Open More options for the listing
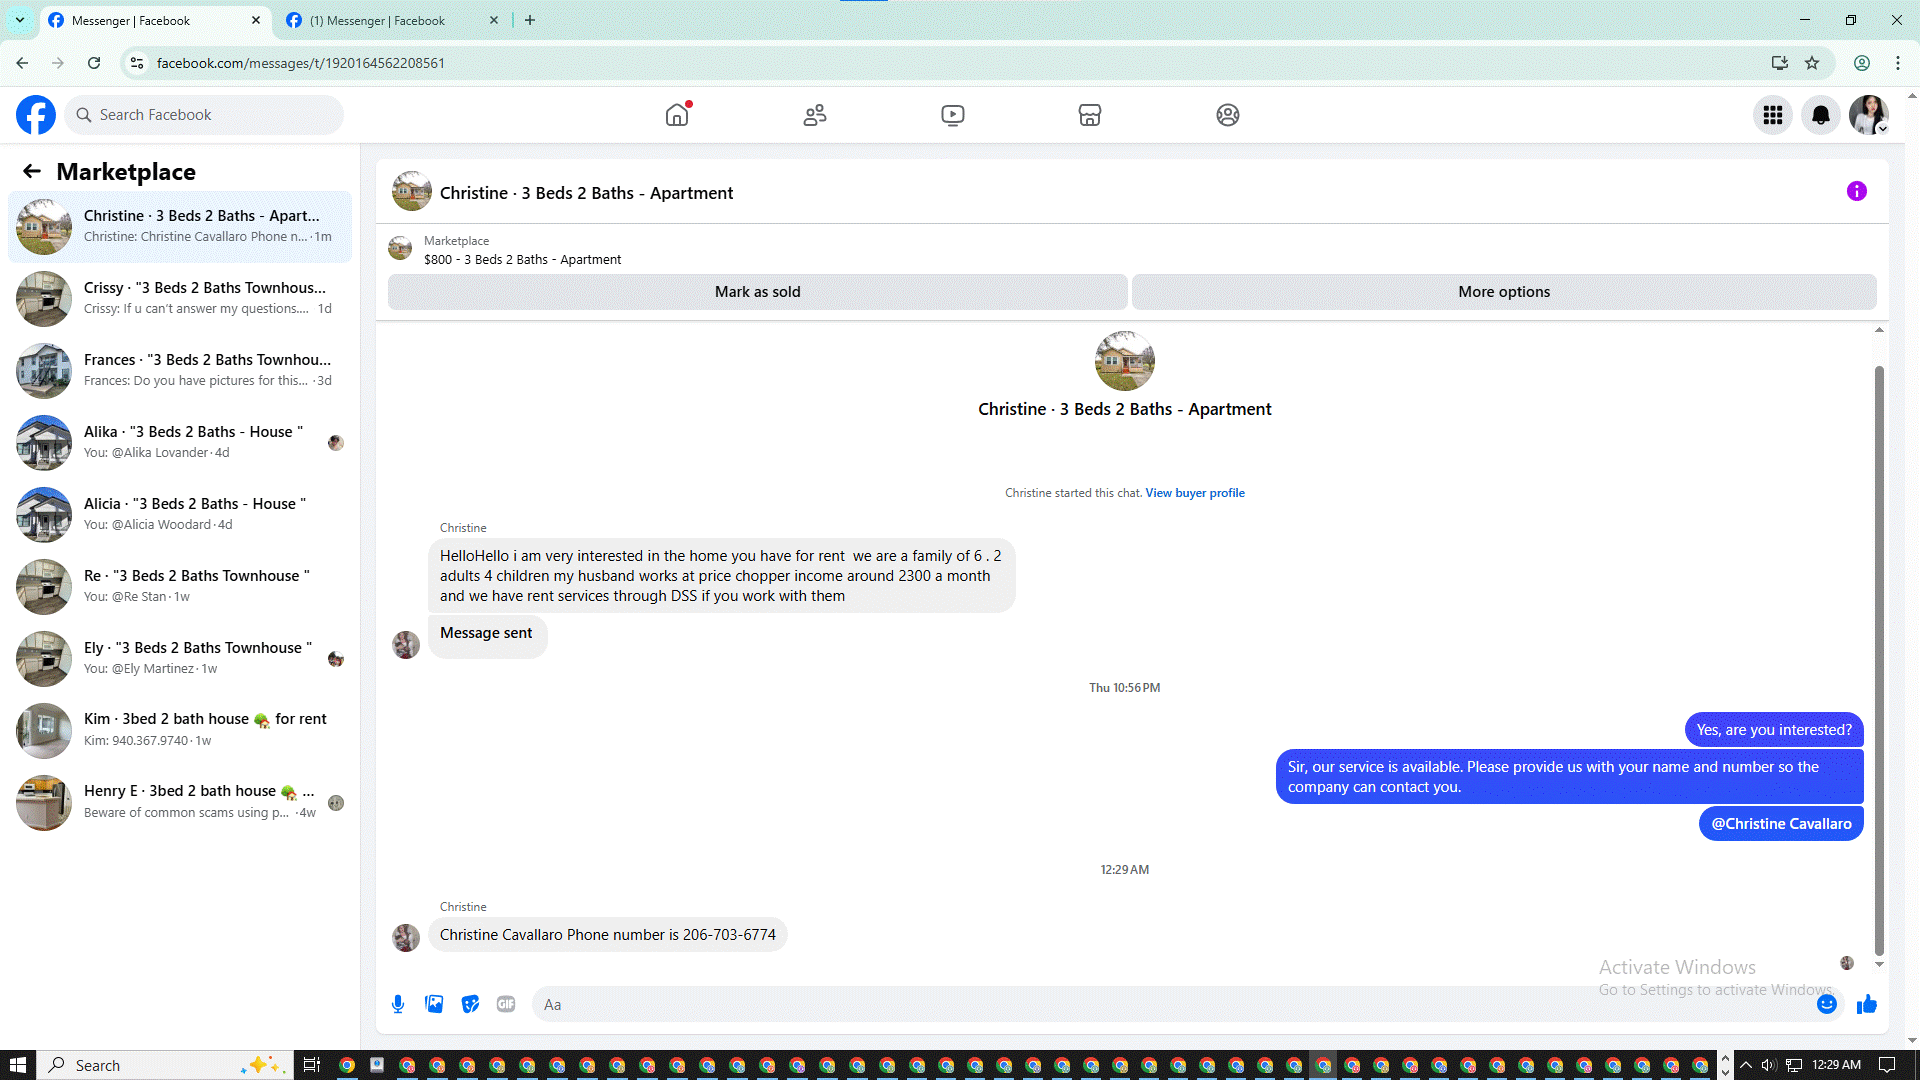The height and width of the screenshot is (1080, 1920). click(1504, 292)
